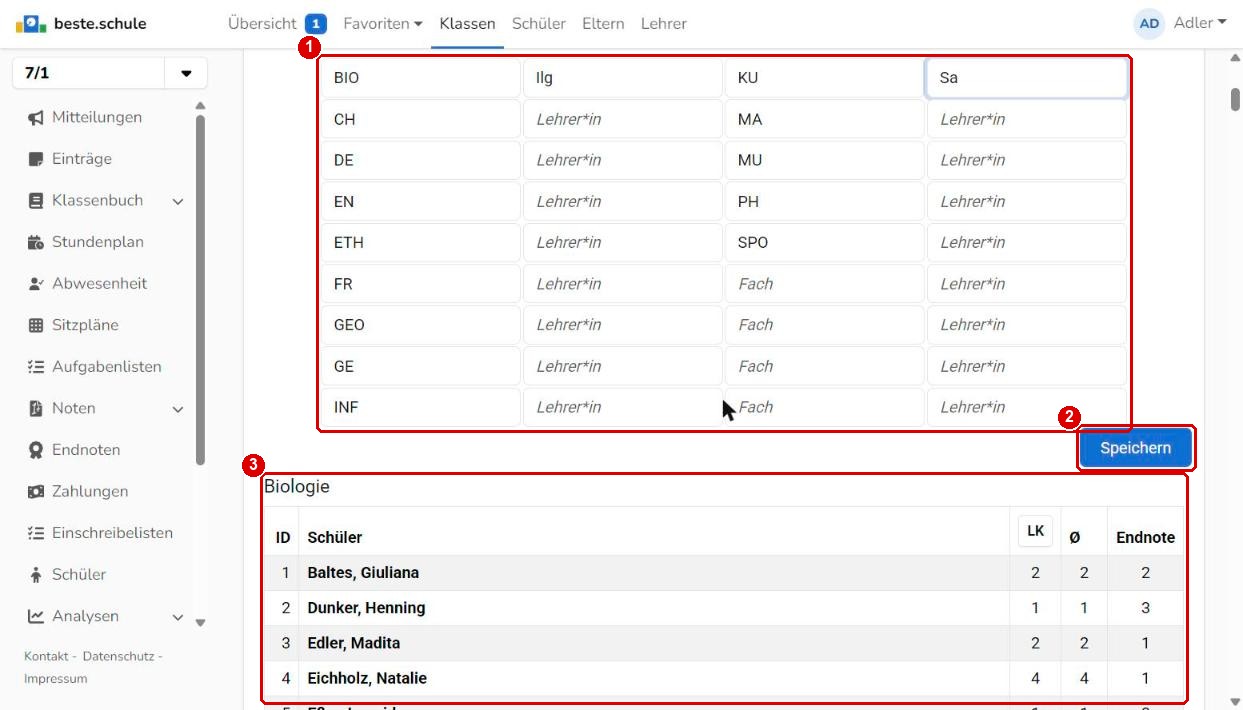Open the Adler account dropdown
The image size is (1243, 710).
(1200, 23)
